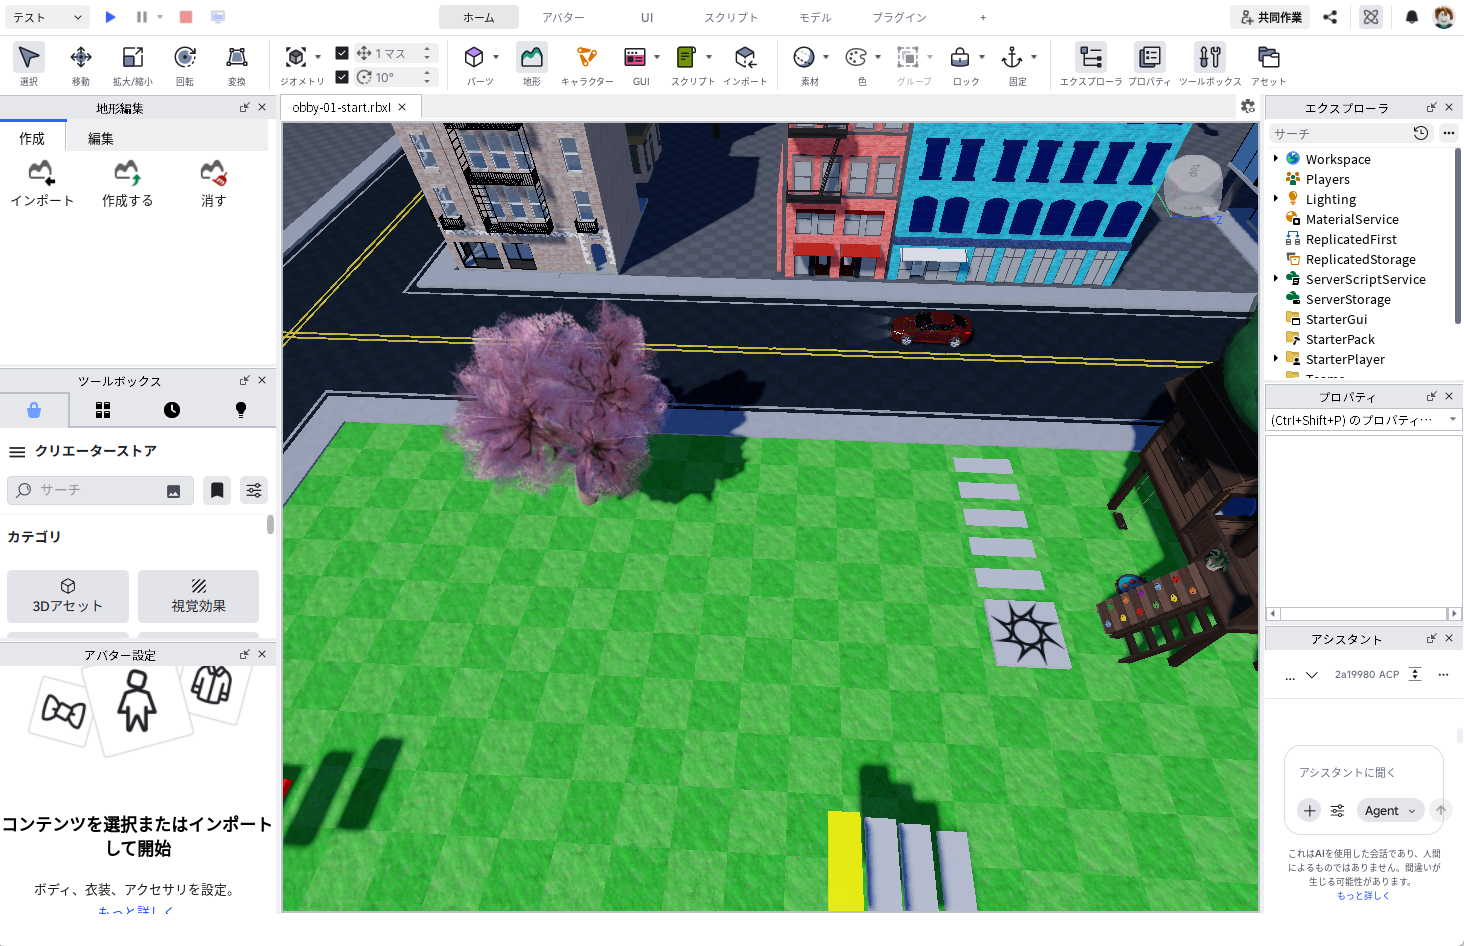Click the bookmark icon in toolbox search
This screenshot has height=946, width=1464.
click(217, 490)
